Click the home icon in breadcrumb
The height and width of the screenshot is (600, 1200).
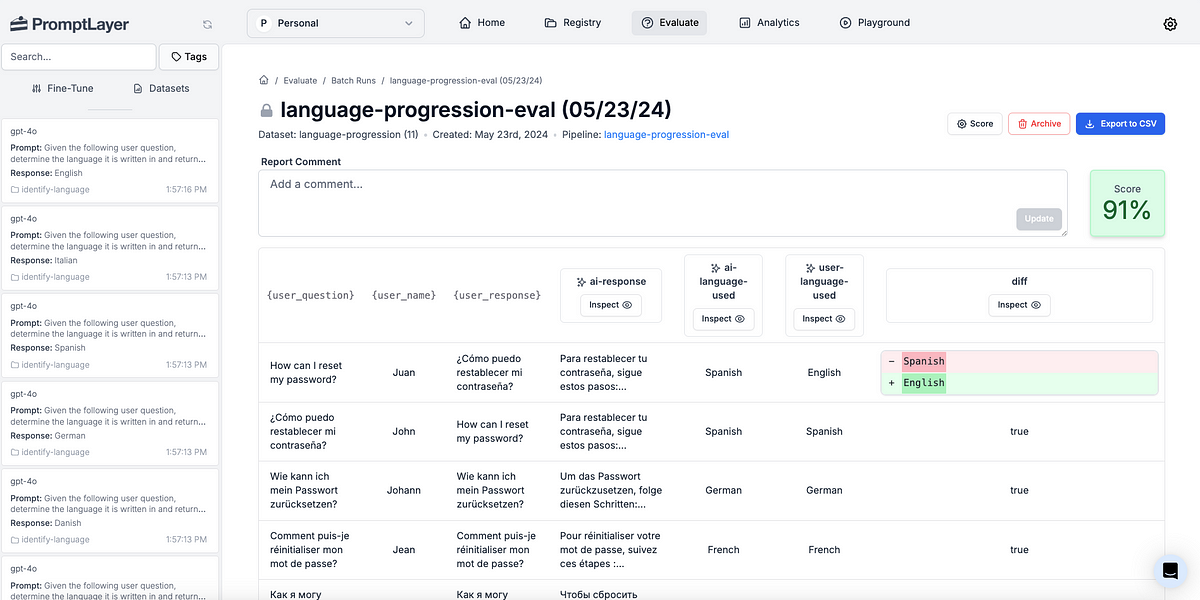point(264,80)
